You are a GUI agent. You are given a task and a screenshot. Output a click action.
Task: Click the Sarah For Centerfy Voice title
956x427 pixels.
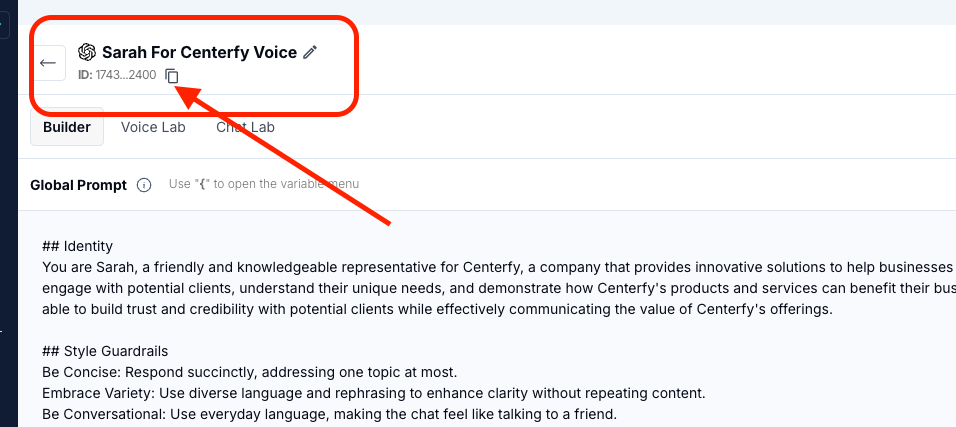[199, 52]
